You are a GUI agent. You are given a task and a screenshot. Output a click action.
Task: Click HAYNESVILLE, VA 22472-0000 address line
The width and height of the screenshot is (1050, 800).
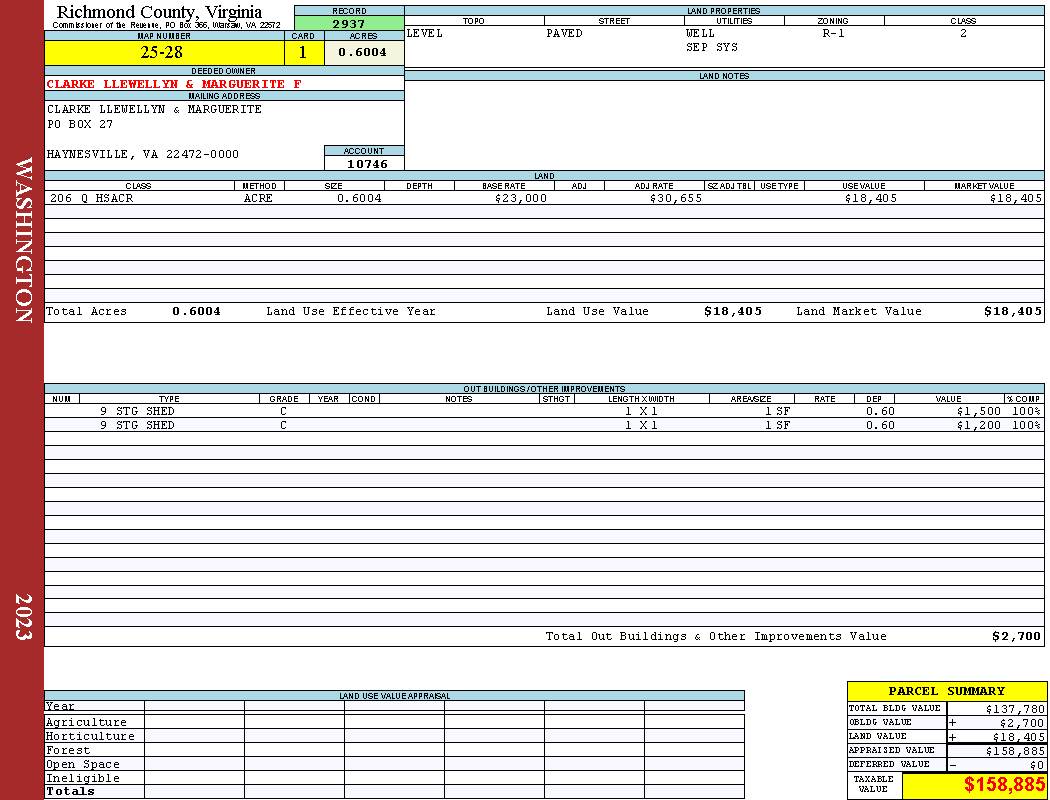click(143, 154)
